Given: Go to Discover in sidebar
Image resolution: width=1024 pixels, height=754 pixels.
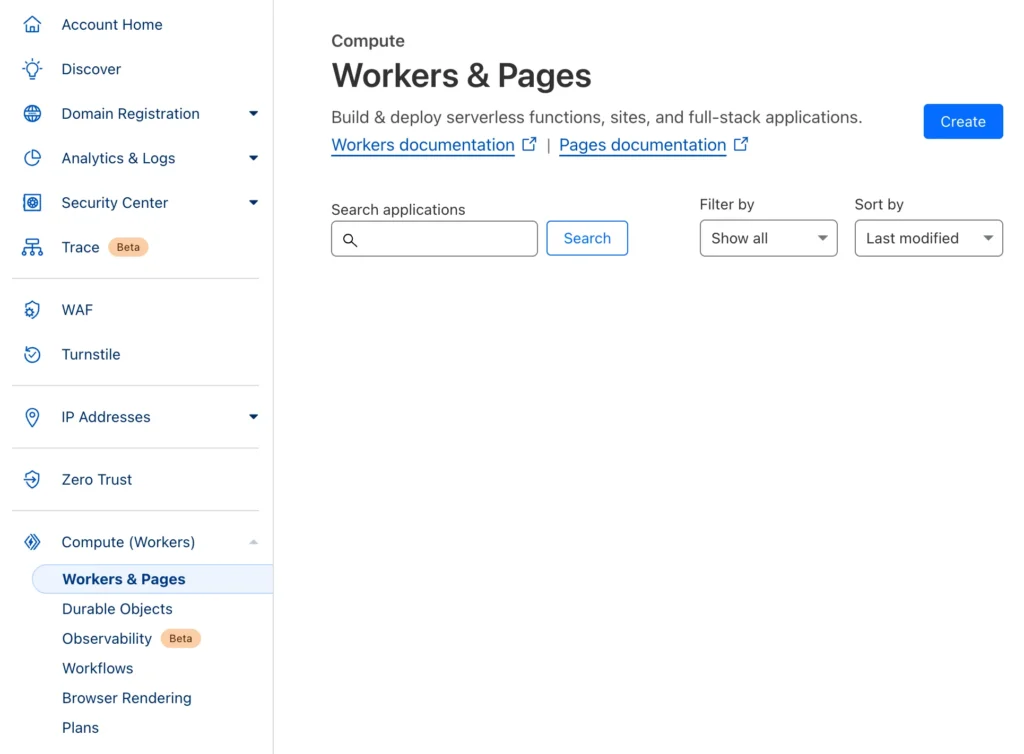Looking at the screenshot, I should tap(91, 69).
